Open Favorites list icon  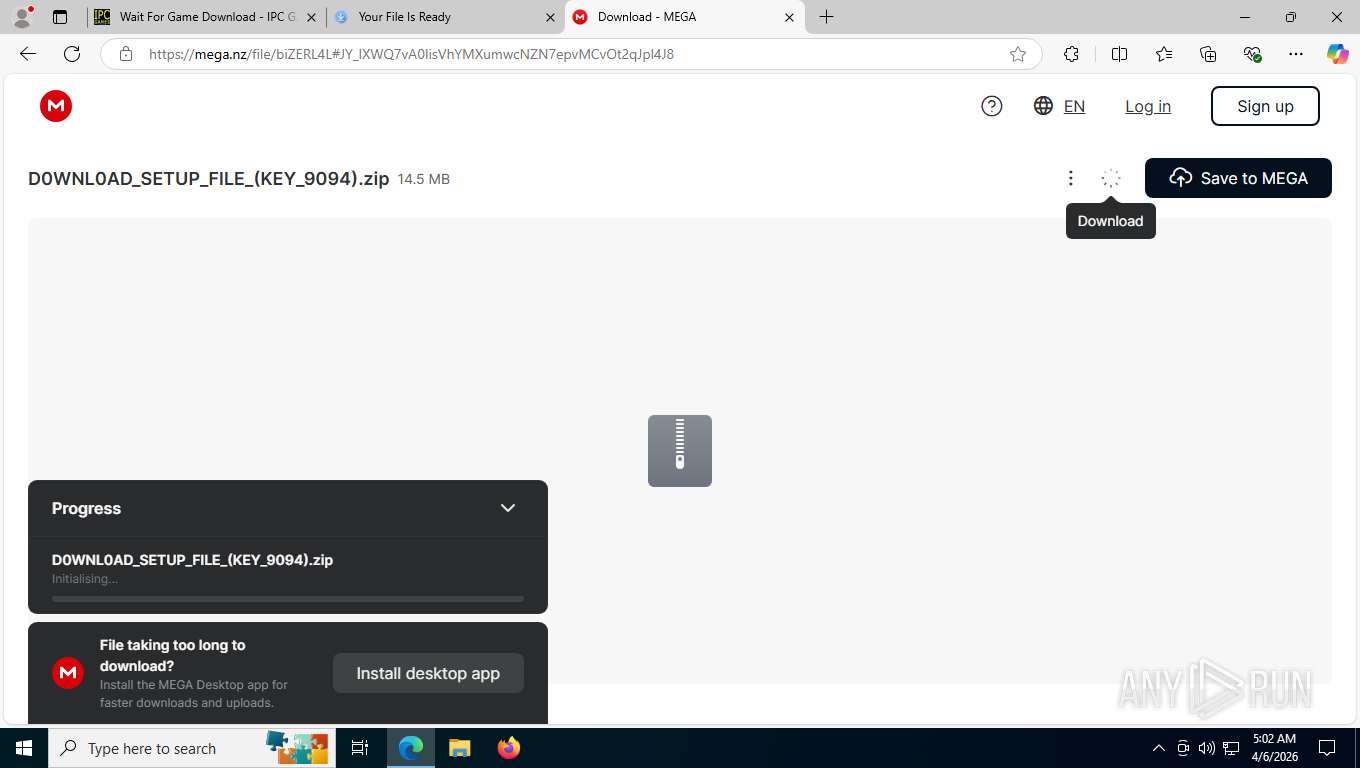1164,54
